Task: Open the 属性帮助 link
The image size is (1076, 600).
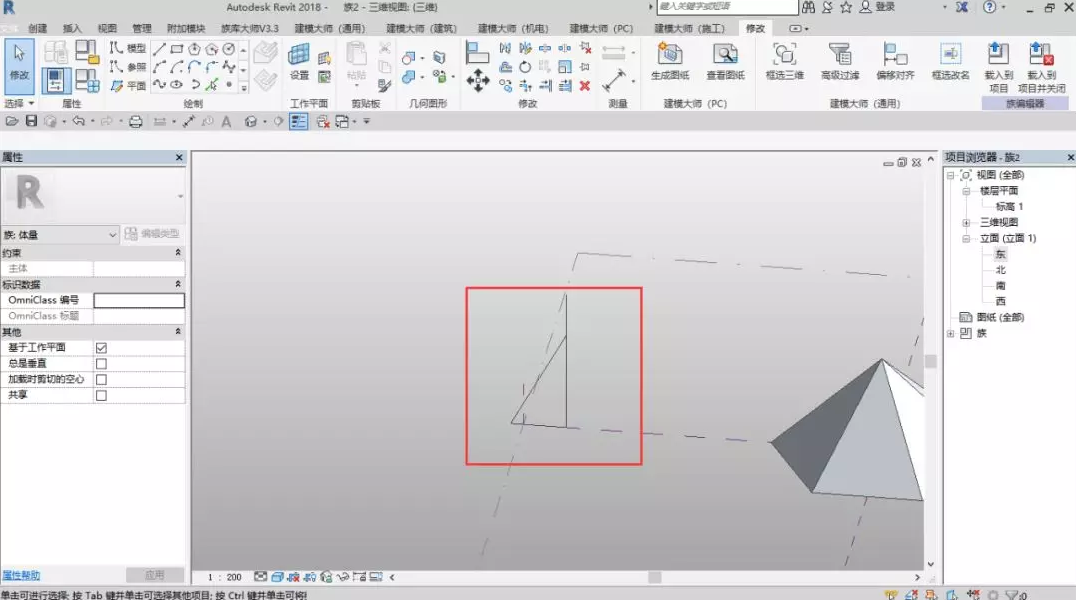Action: coord(21,575)
